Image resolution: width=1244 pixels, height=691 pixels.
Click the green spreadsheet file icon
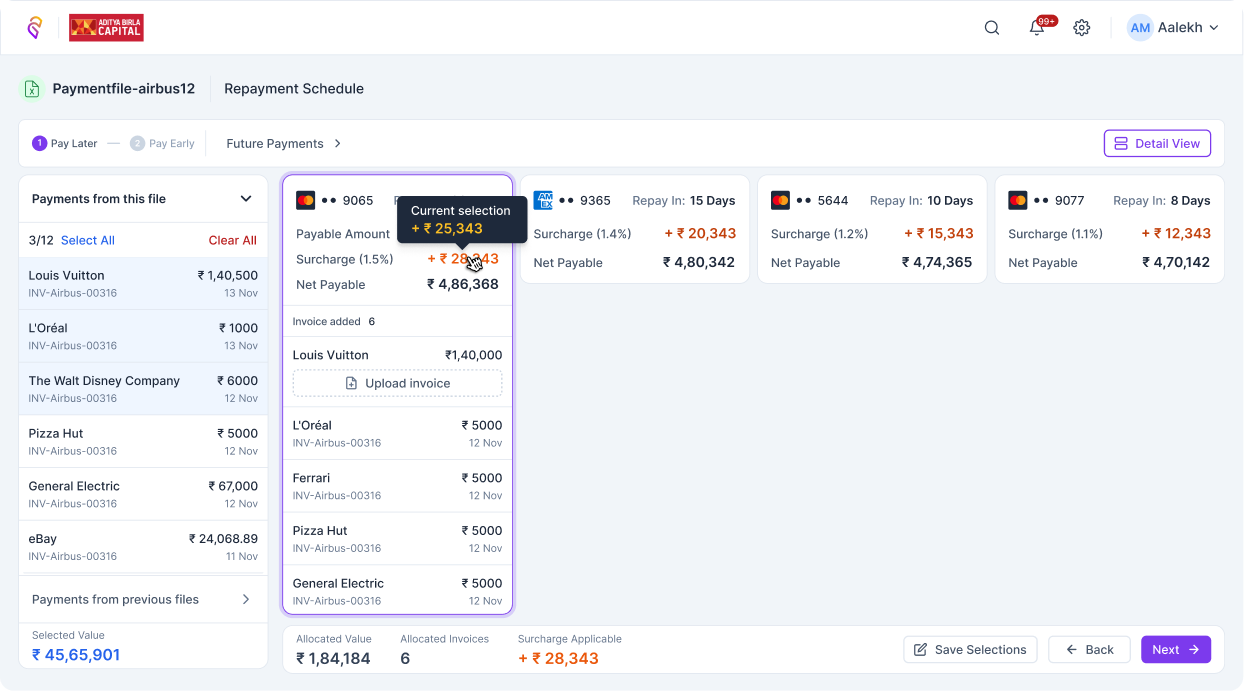[32, 89]
